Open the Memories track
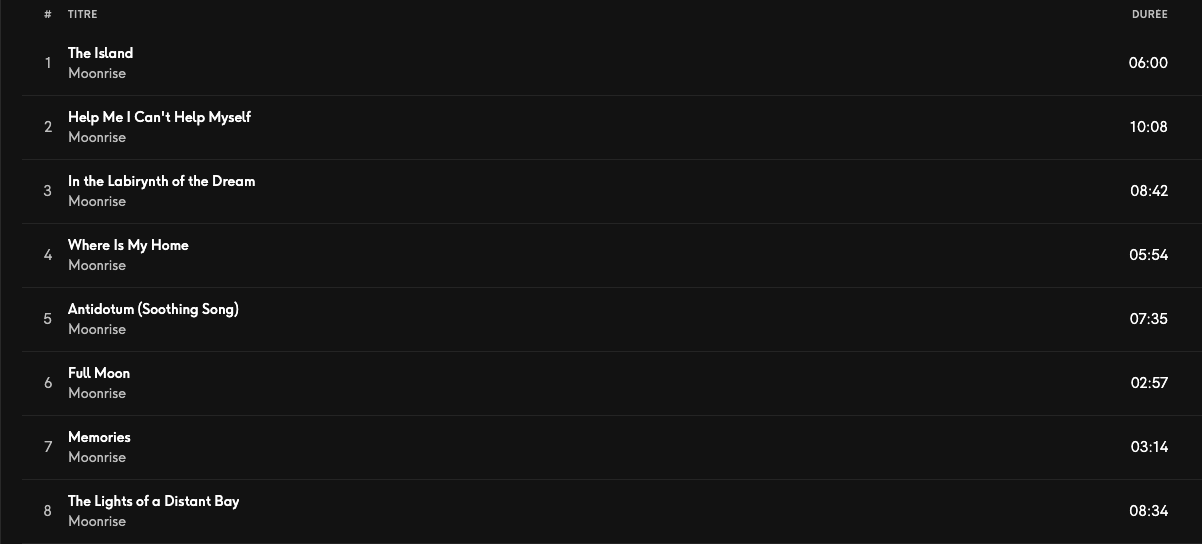Image resolution: width=1202 pixels, height=544 pixels. [x=99, y=437]
